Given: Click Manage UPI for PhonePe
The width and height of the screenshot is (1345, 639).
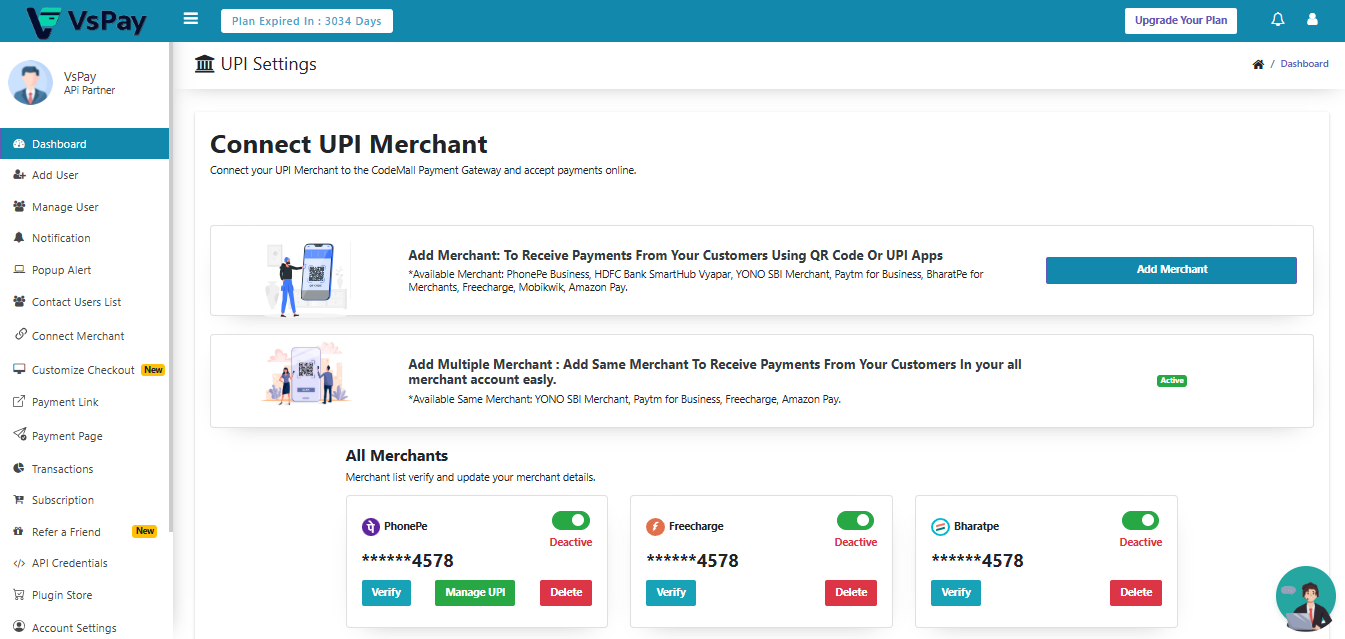Looking at the screenshot, I should pos(475,593).
